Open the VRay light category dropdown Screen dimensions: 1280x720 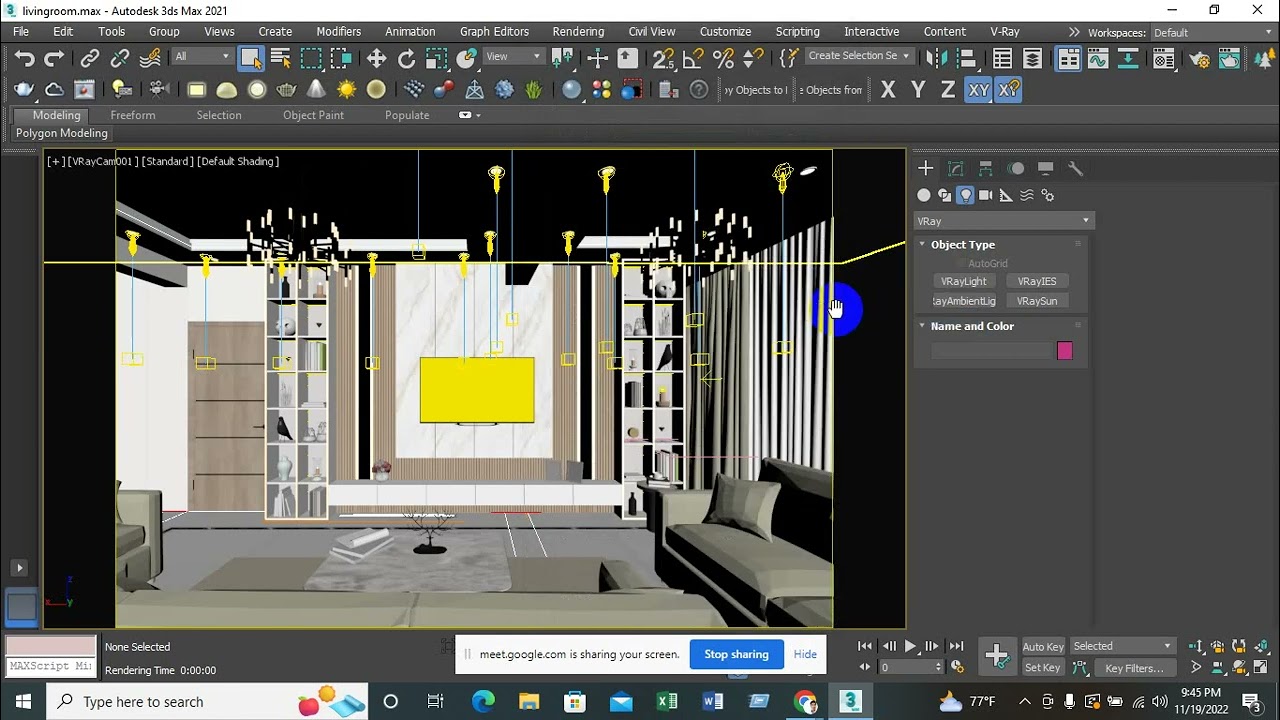(x=1004, y=221)
